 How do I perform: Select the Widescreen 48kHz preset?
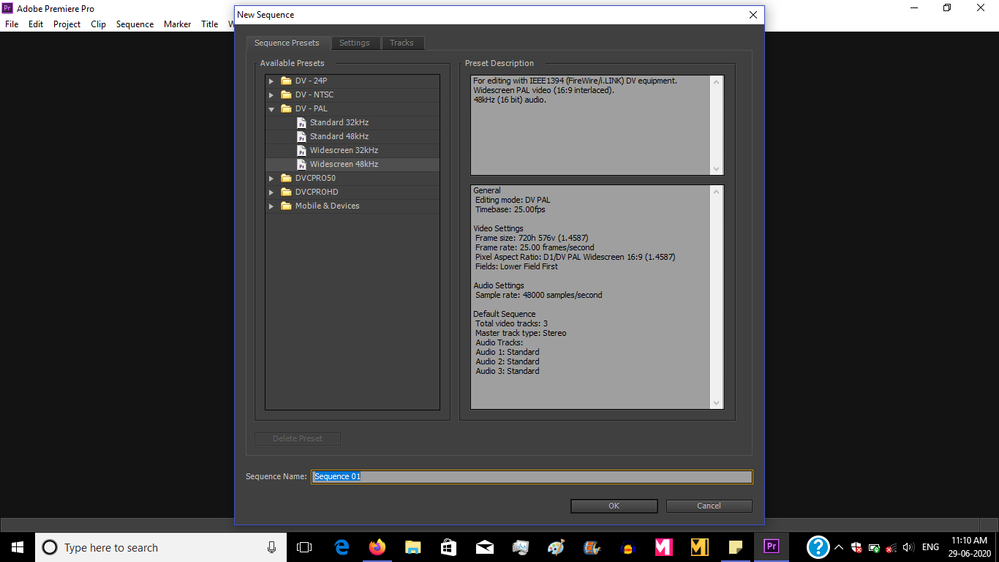tap(344, 164)
